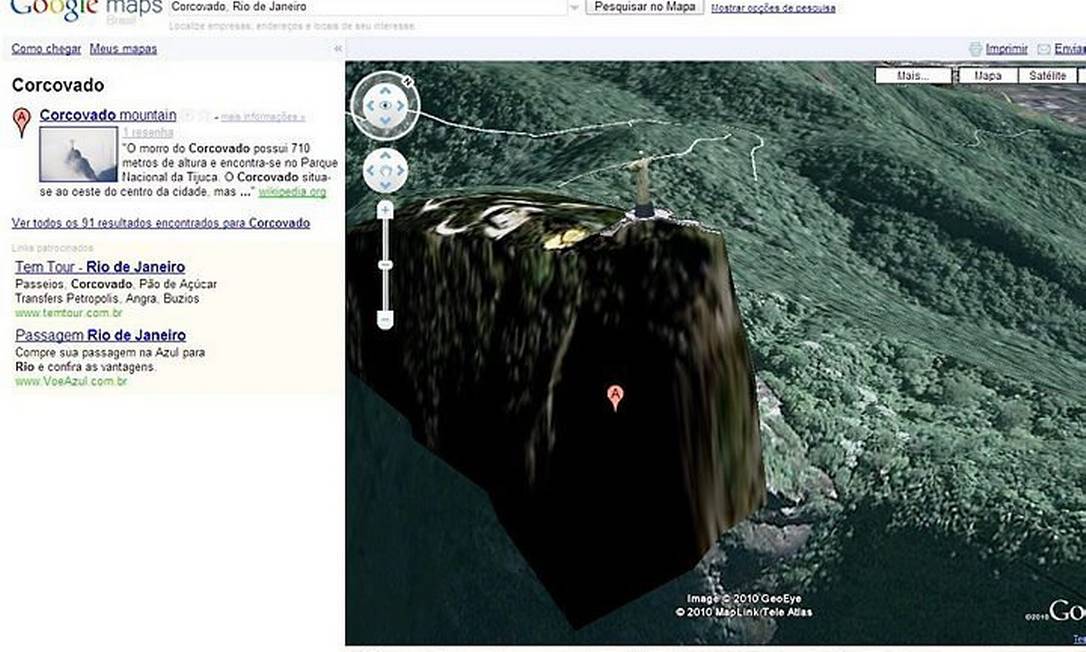Toggle the star to save Corcovado mountain

point(188,115)
